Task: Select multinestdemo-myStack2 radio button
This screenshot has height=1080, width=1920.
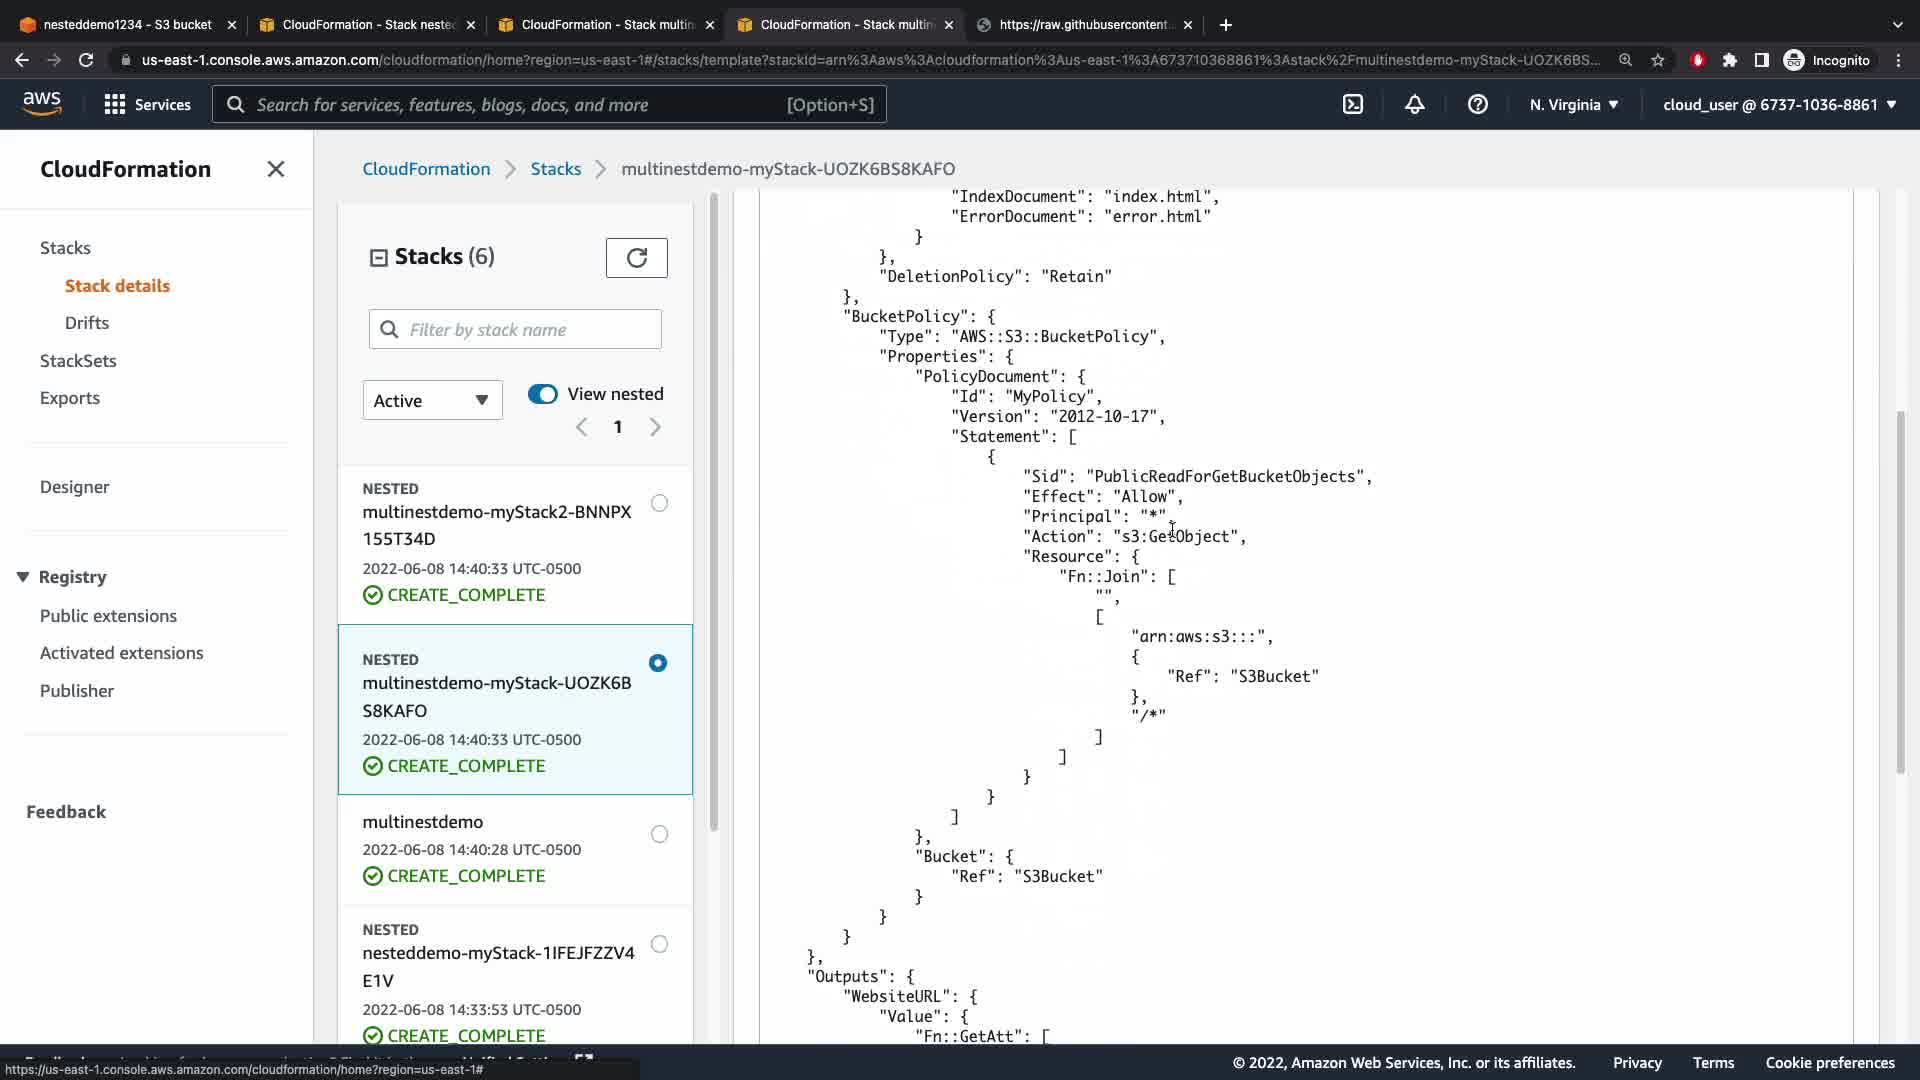Action: point(659,503)
